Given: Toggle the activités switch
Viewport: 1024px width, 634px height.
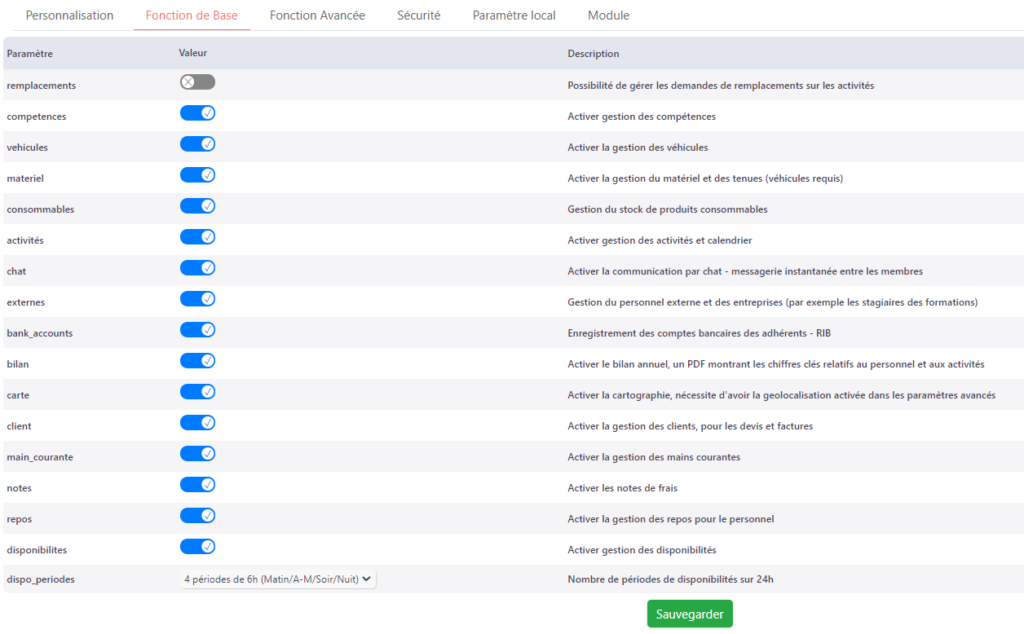Looking at the screenshot, I should coord(197,237).
